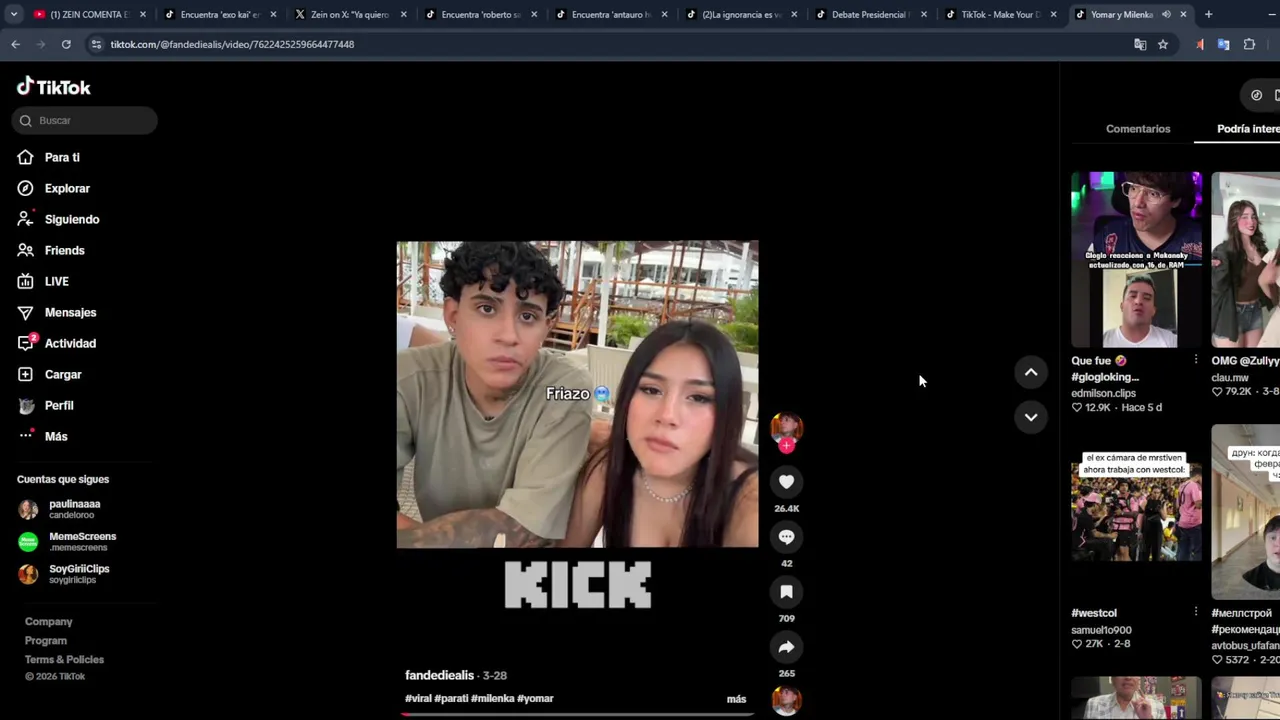
Task: Open options menu for #westcol video
Action: coord(1195,612)
